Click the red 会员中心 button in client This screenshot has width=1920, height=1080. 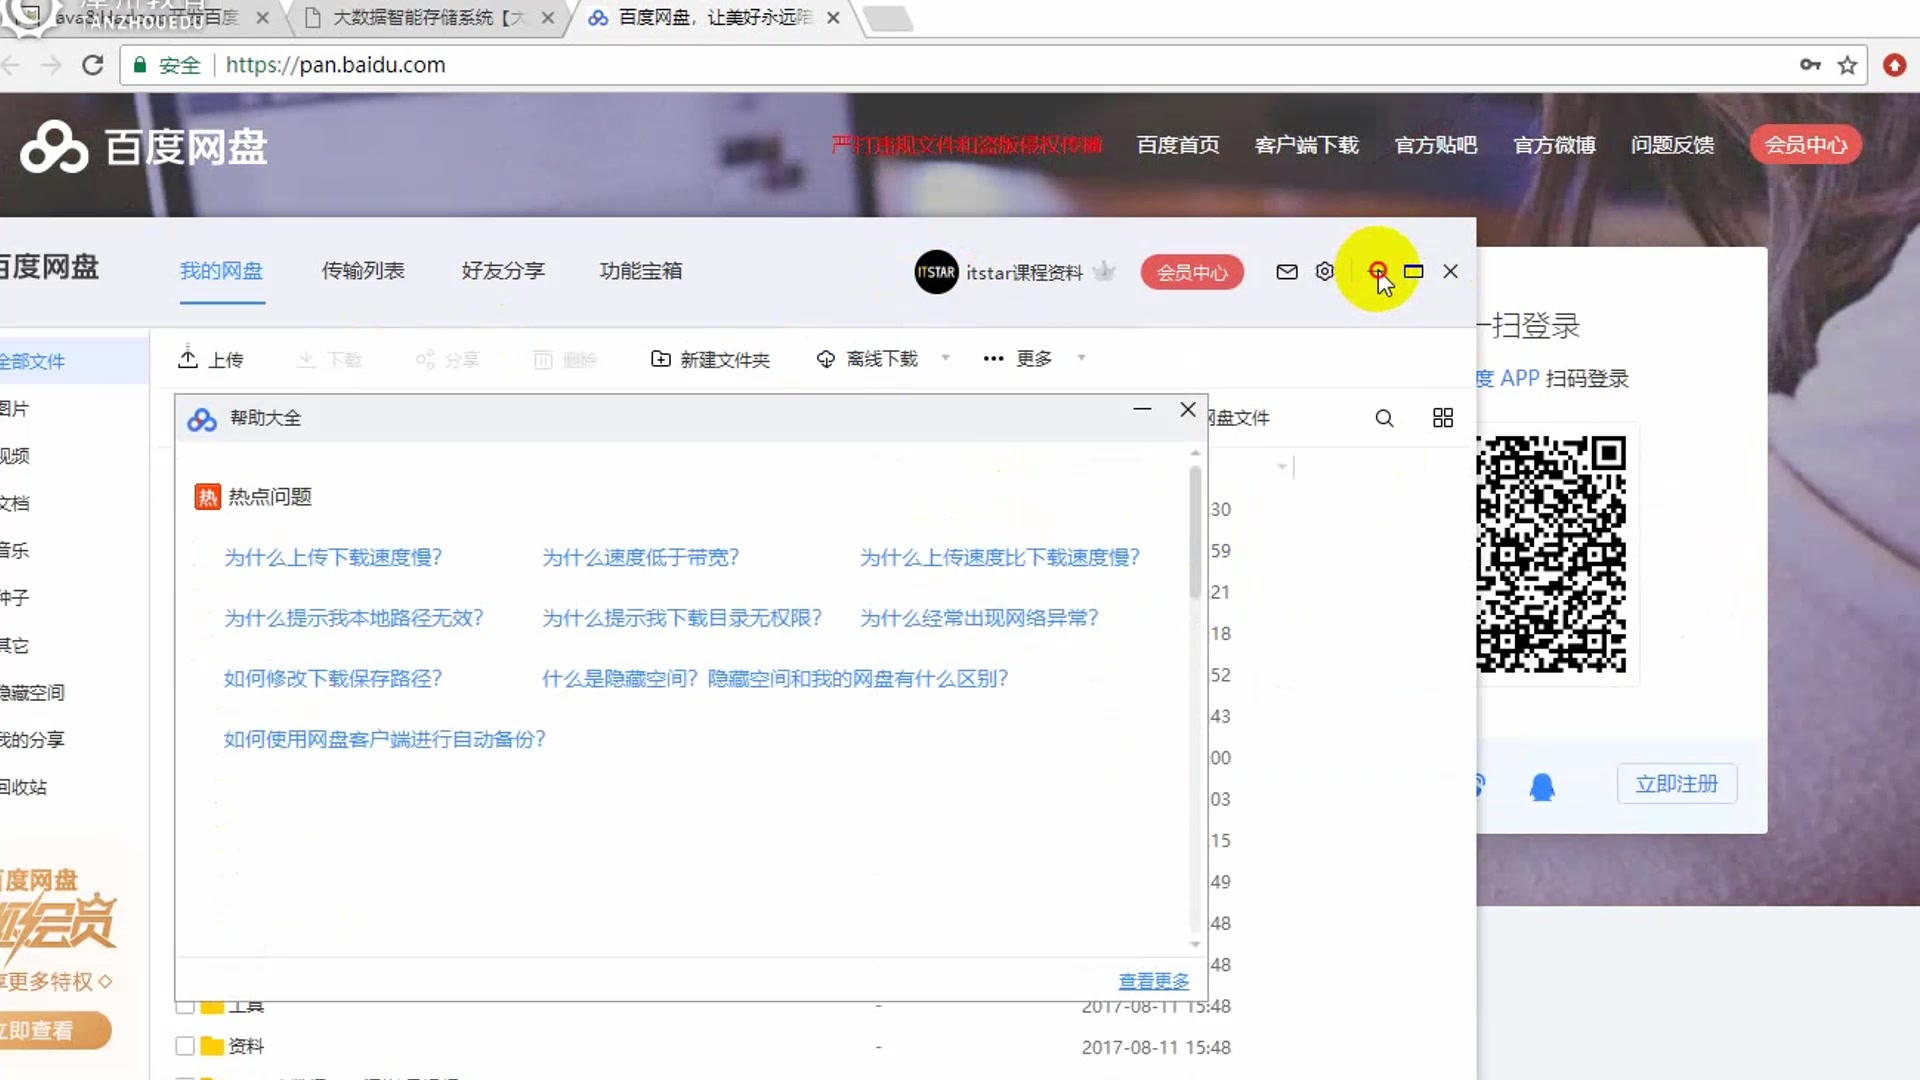click(1192, 272)
